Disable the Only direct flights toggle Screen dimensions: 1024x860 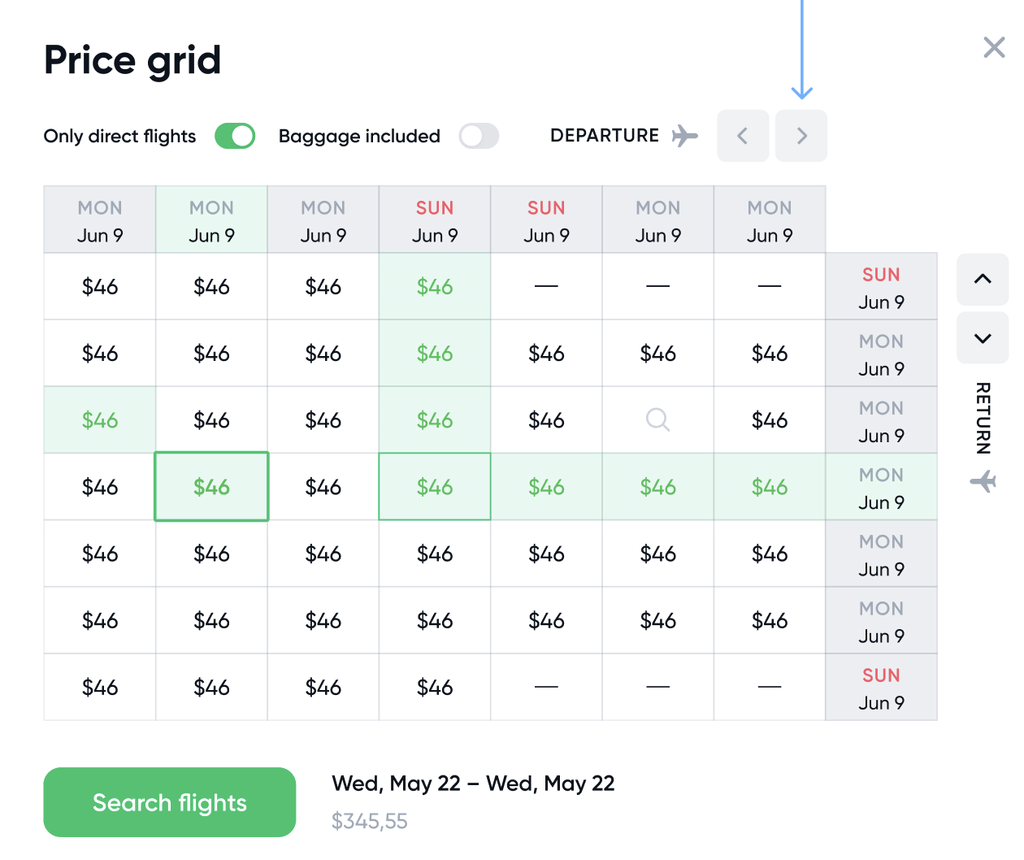pyautogui.click(x=235, y=136)
